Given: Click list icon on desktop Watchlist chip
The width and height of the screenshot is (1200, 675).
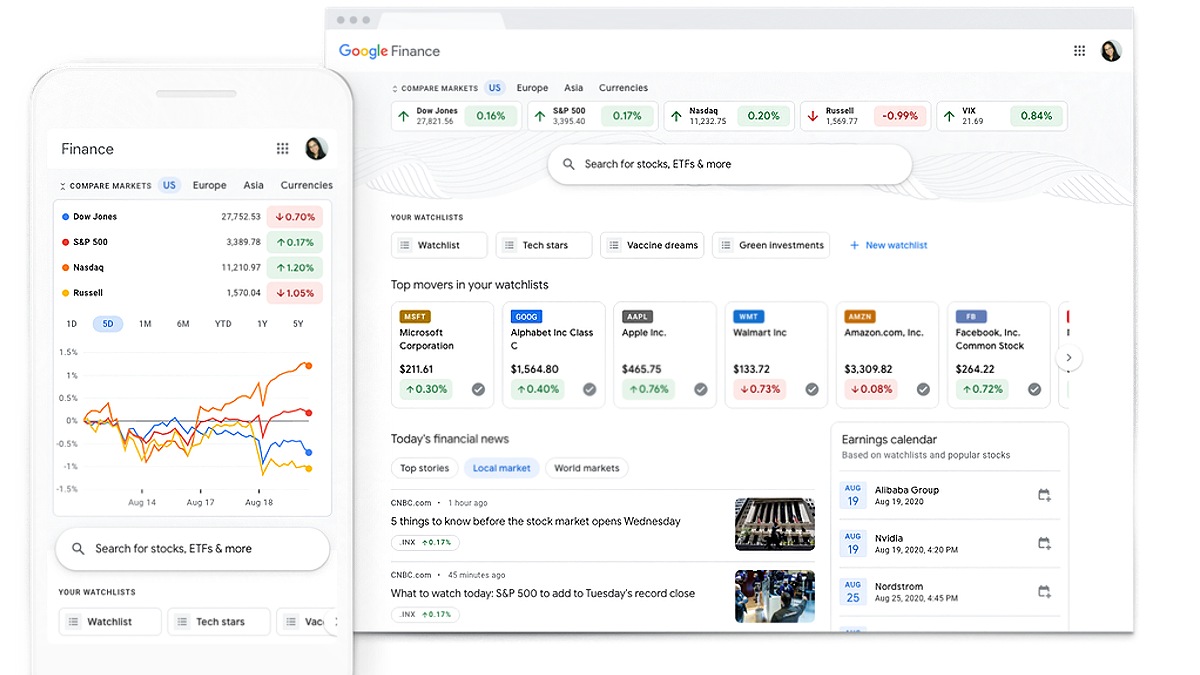Looking at the screenshot, I should (x=405, y=245).
